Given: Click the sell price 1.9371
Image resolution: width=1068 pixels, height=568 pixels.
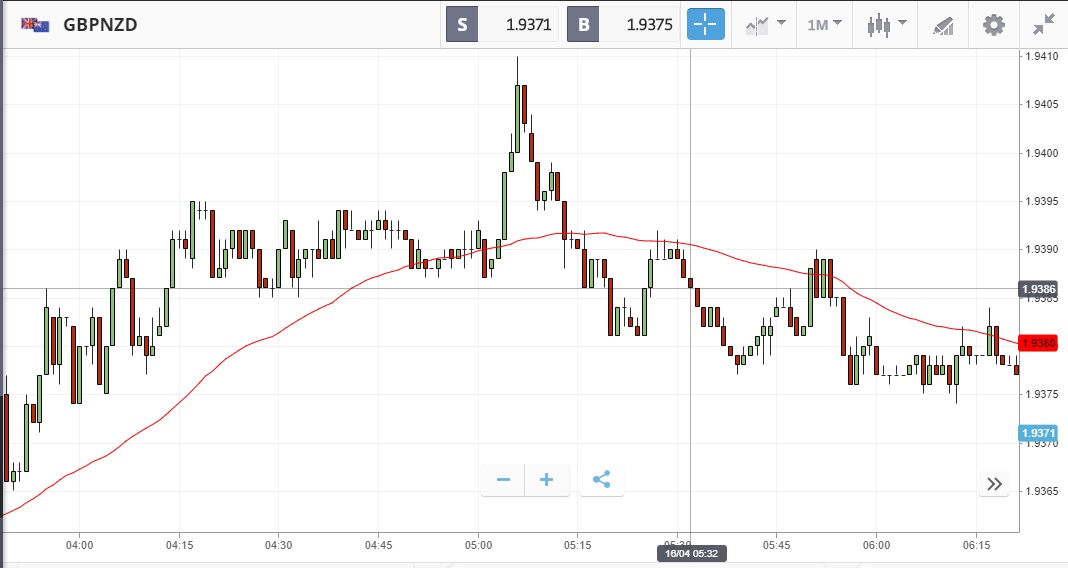Looking at the screenshot, I should pyautogui.click(x=528, y=25).
